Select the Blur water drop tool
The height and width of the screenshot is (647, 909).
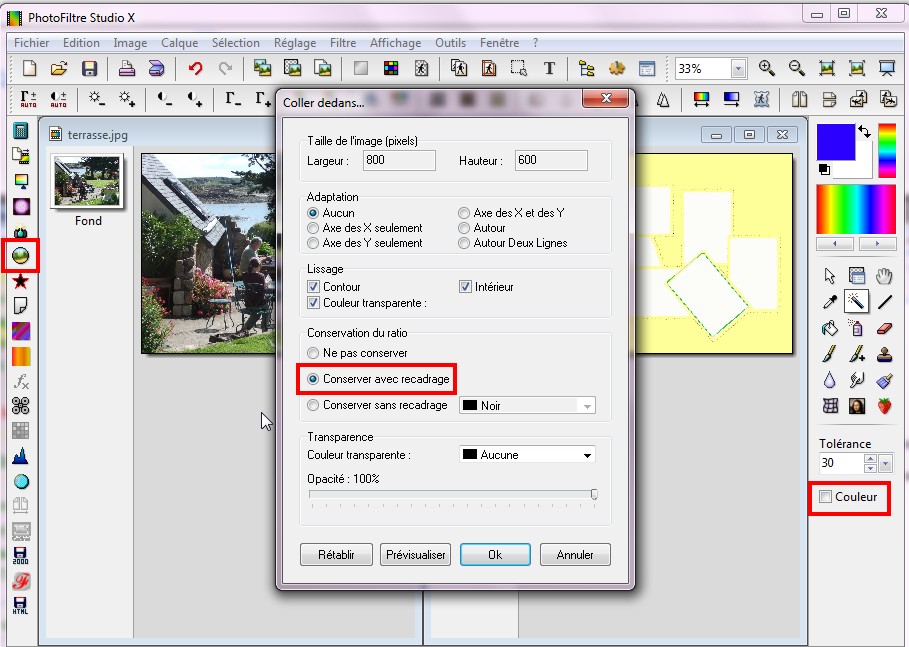(x=830, y=380)
